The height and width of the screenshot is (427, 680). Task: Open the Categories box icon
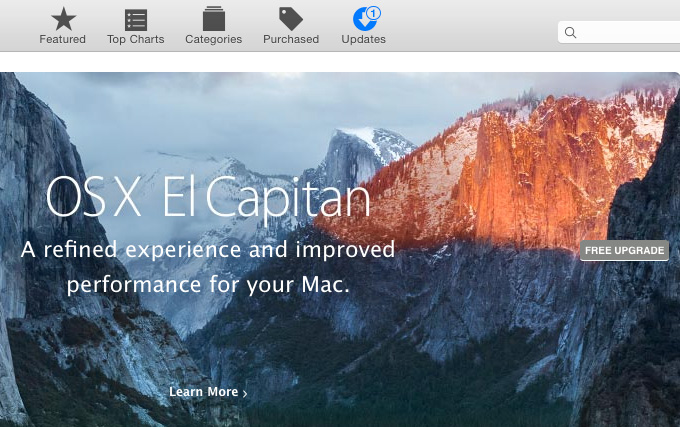click(213, 19)
